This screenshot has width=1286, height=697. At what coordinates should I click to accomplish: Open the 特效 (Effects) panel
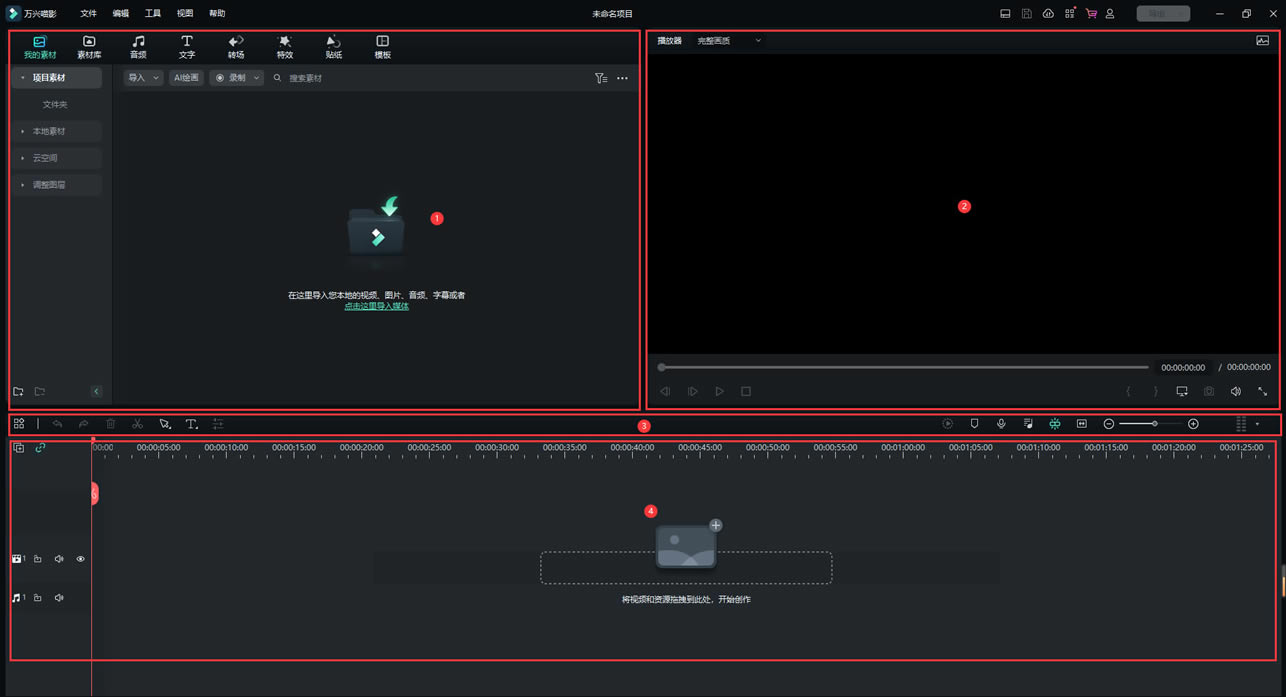click(285, 46)
